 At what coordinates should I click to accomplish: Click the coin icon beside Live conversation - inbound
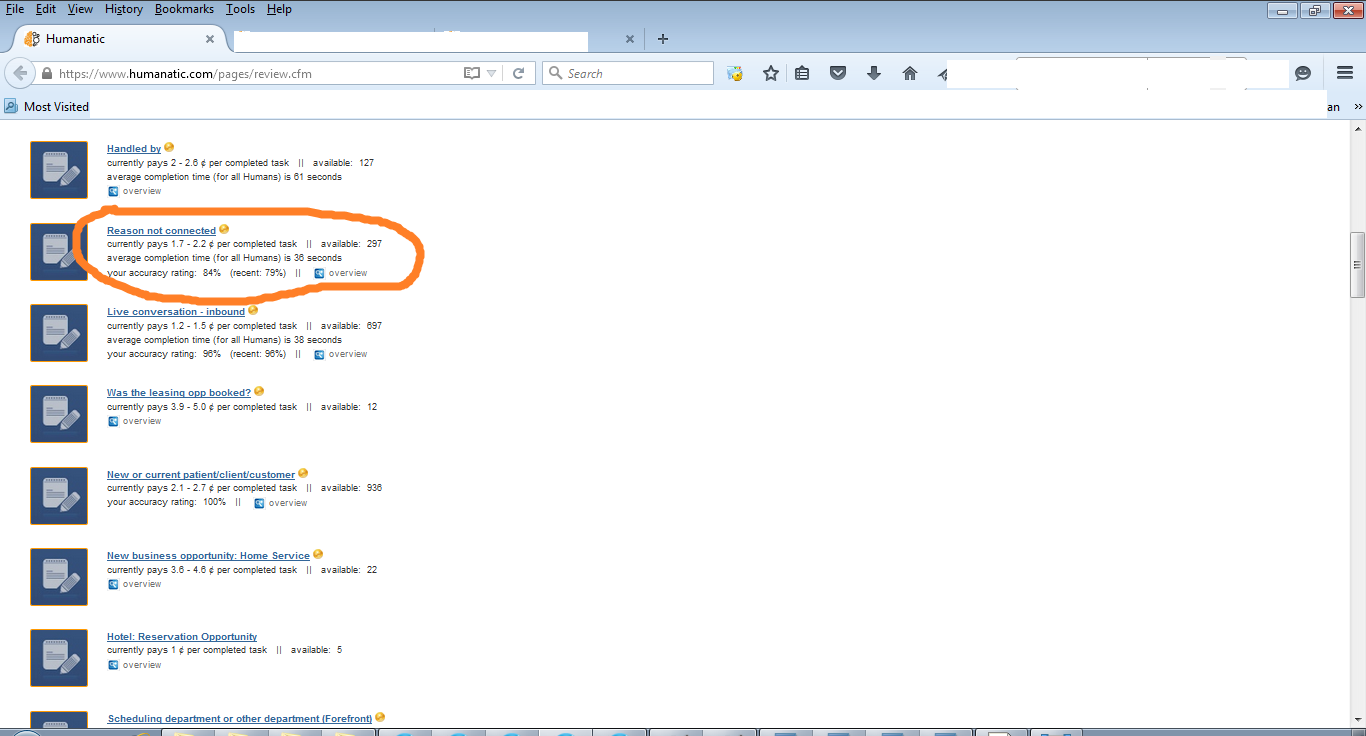pos(253,310)
